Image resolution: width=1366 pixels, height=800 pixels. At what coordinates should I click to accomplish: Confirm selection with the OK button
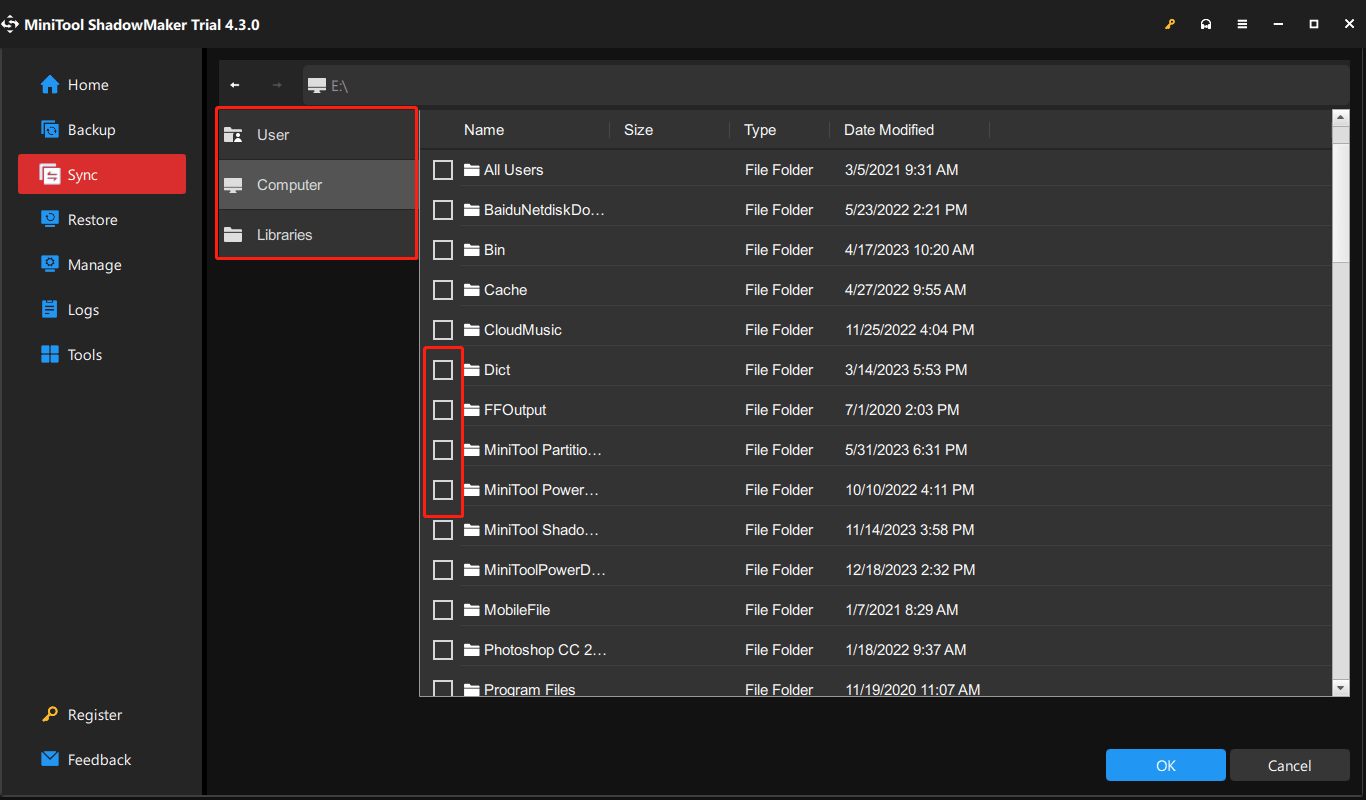click(x=1165, y=765)
